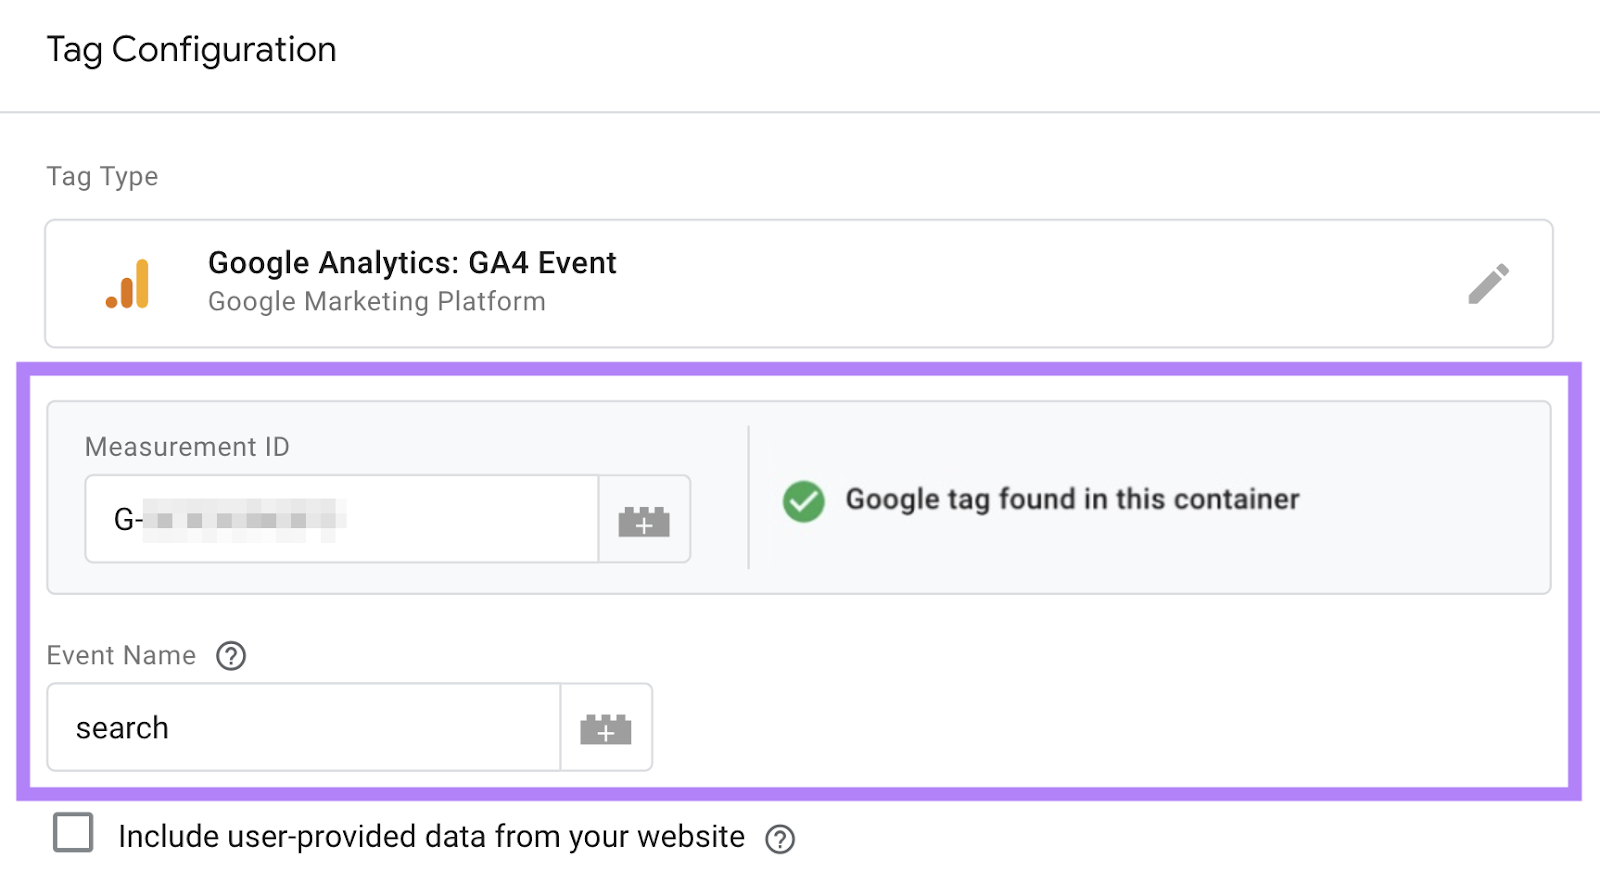Screen dimensions: 1600x884
Task: Click the green checkmark status icon
Action: coord(804,500)
